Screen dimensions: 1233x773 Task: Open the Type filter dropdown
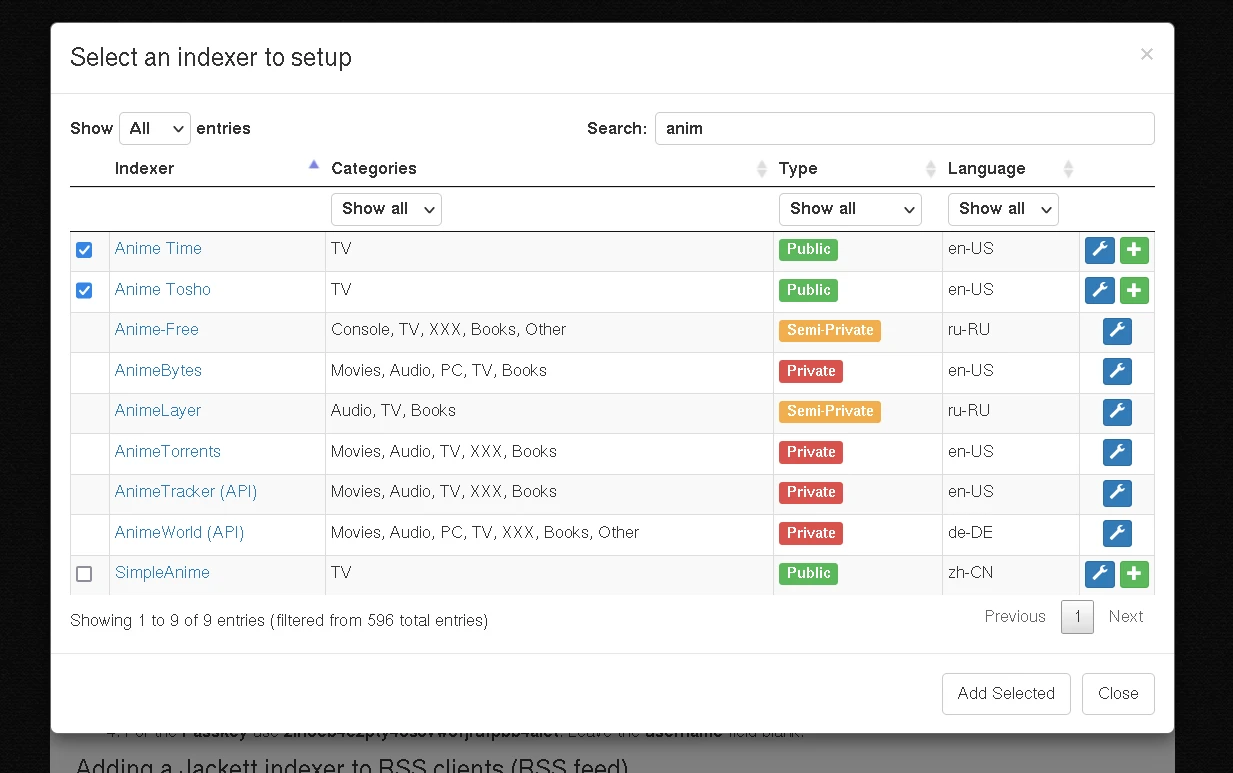(850, 209)
